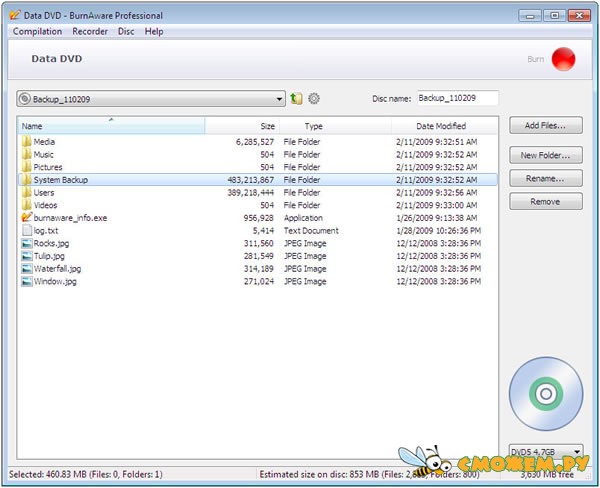Screen dimensions: 600x488
Task: Select the Waterfall.jpg file name
Action: (x=57, y=269)
